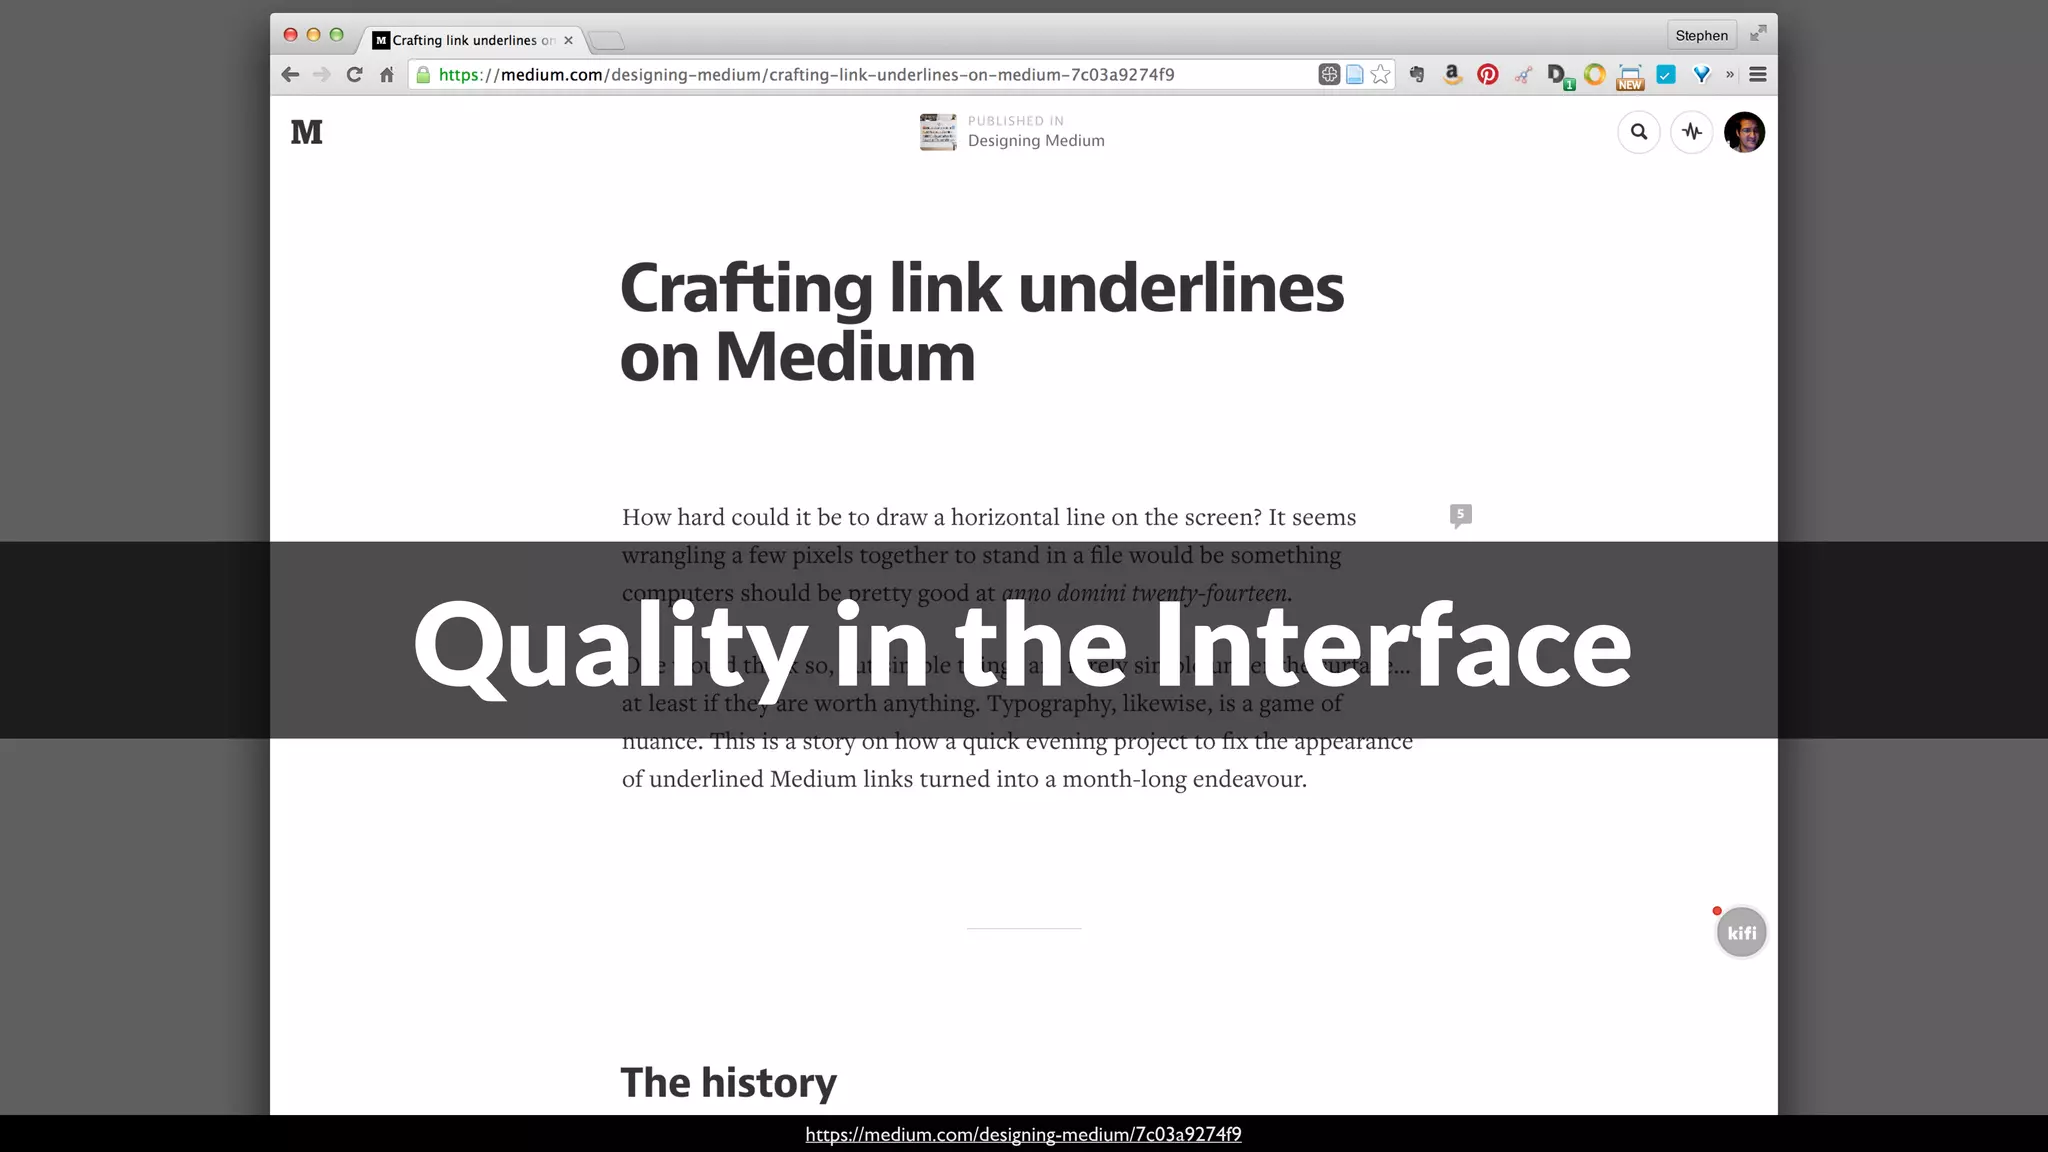This screenshot has height=1152, width=2048.
Task: Open the Pinterest extension
Action: click(x=1488, y=74)
